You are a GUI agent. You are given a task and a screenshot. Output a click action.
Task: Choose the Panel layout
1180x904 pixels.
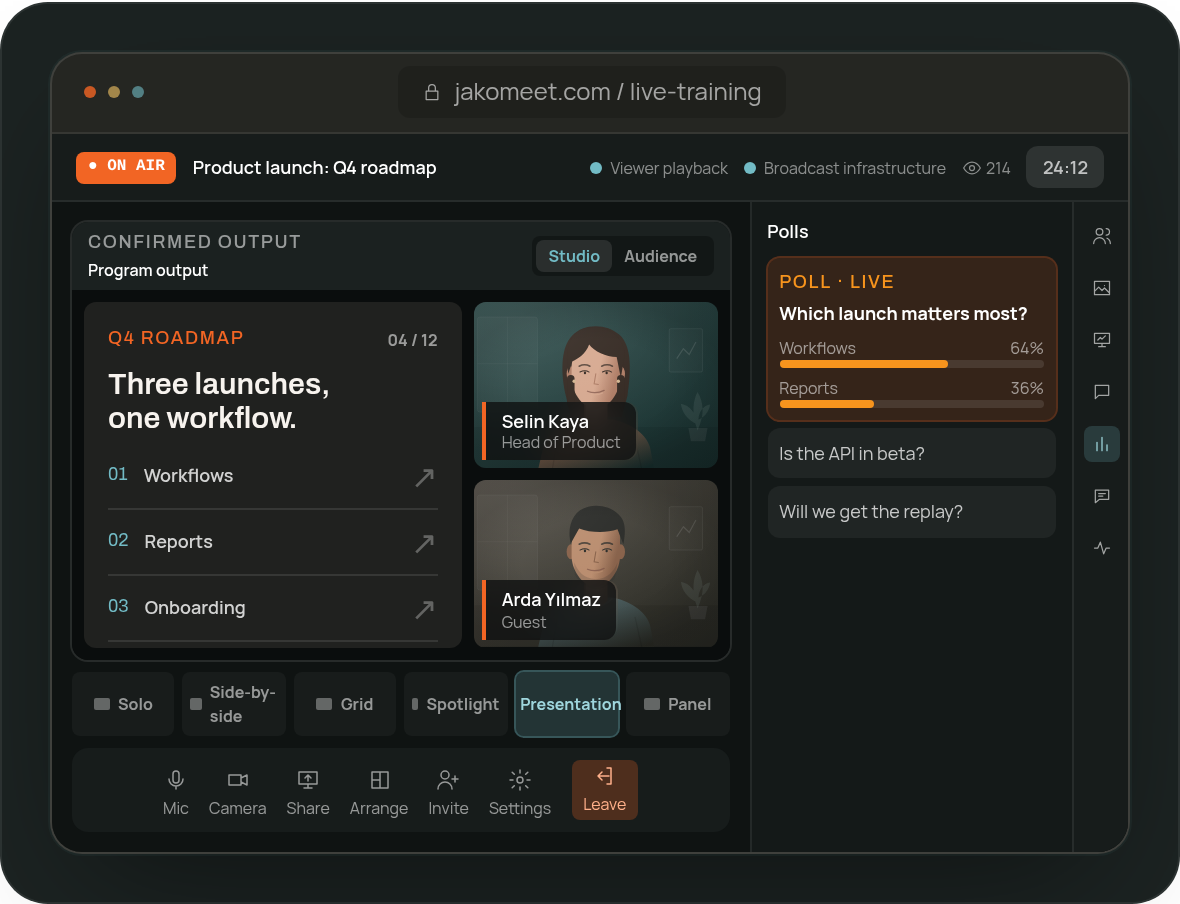(x=677, y=704)
